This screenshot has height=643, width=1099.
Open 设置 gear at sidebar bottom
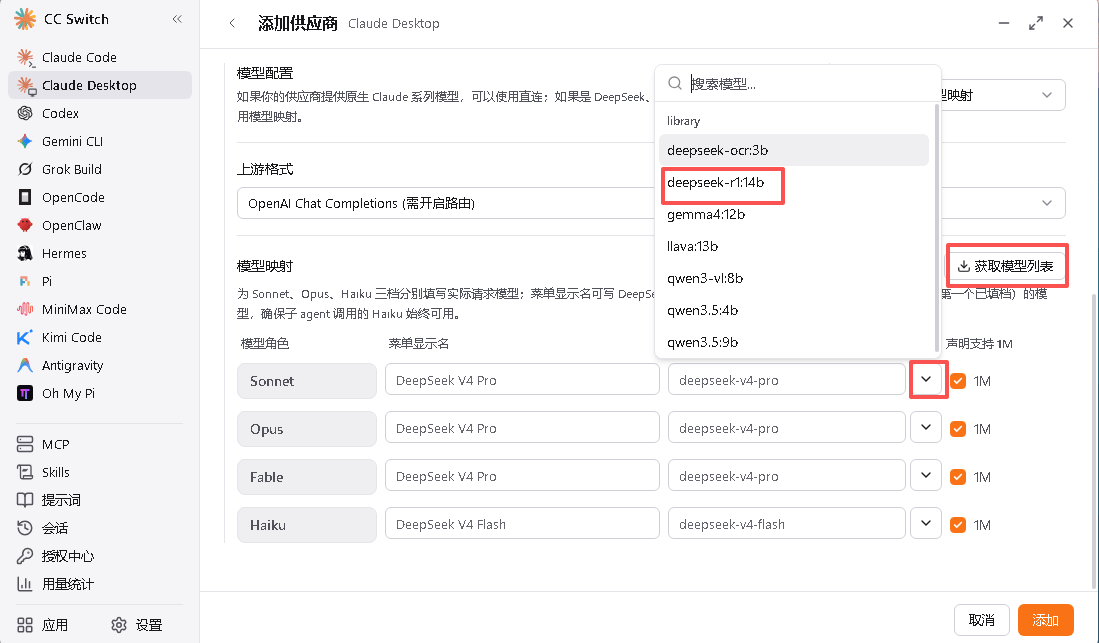[x=137, y=625]
